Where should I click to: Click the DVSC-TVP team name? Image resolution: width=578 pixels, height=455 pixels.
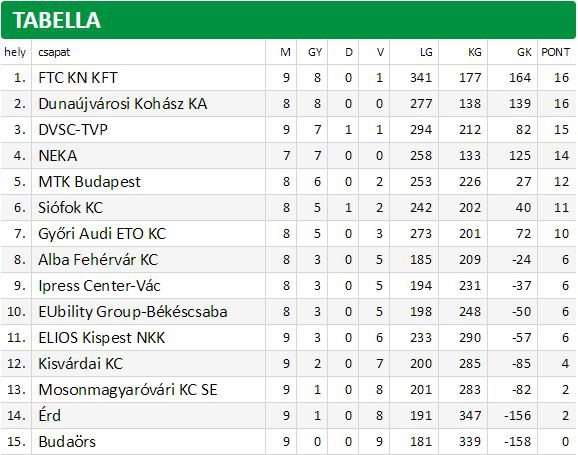click(x=73, y=130)
